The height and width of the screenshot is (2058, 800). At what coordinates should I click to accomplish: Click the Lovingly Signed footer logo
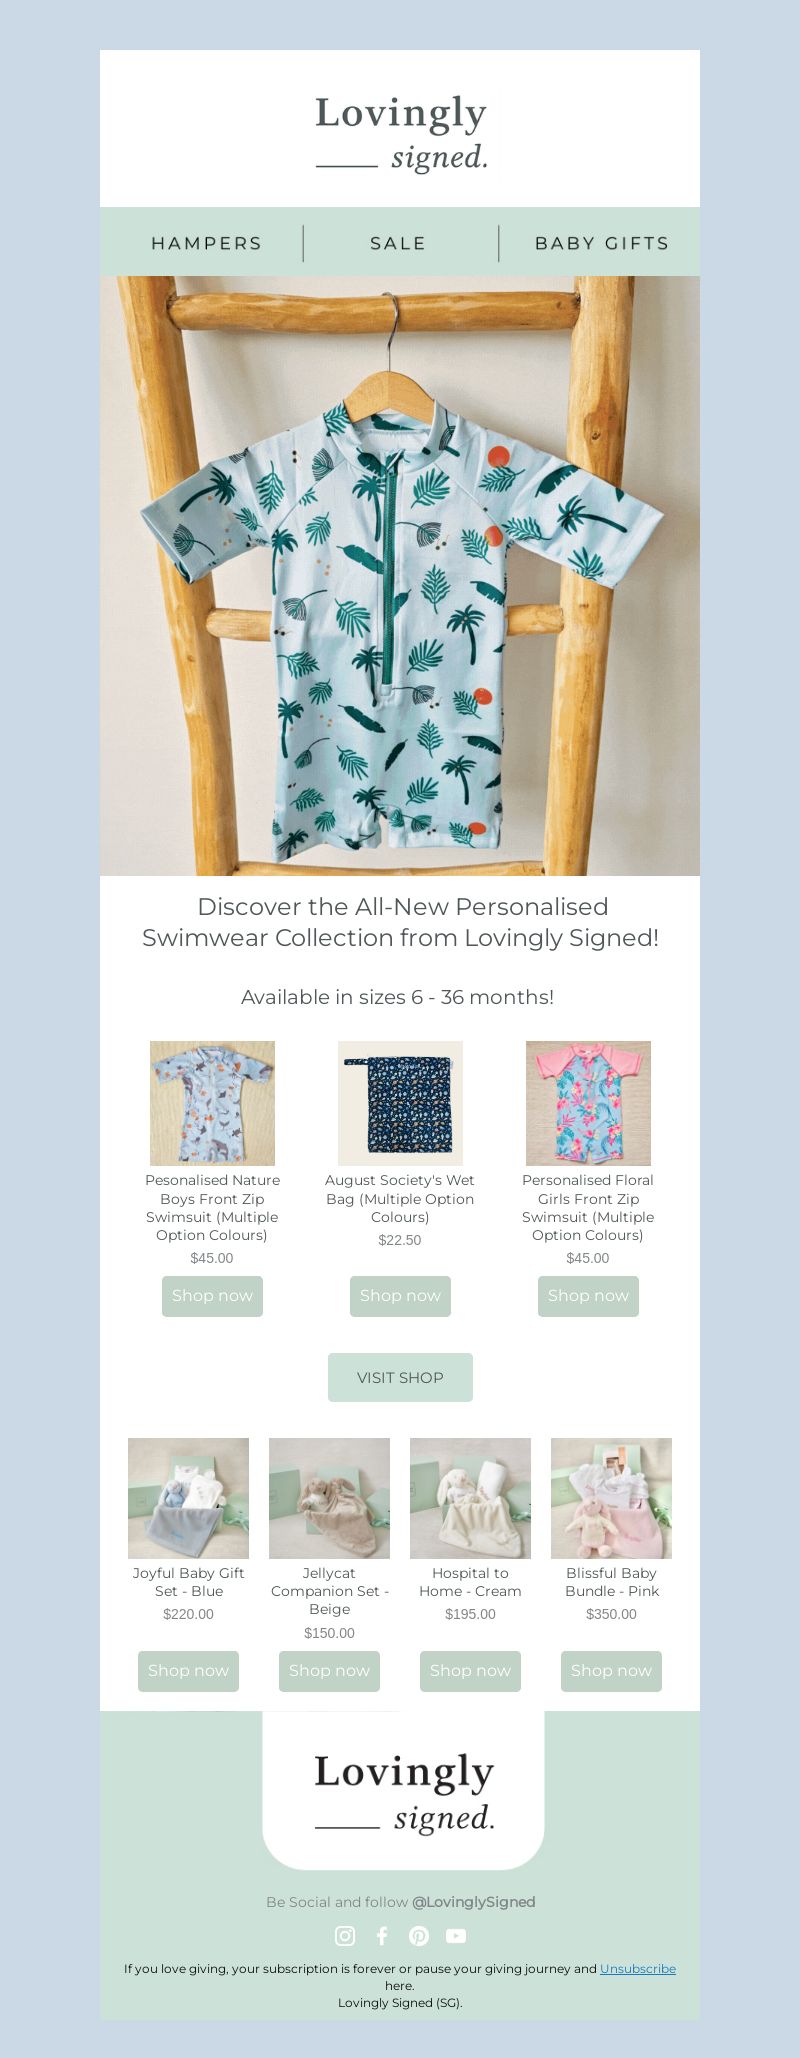coord(404,1792)
